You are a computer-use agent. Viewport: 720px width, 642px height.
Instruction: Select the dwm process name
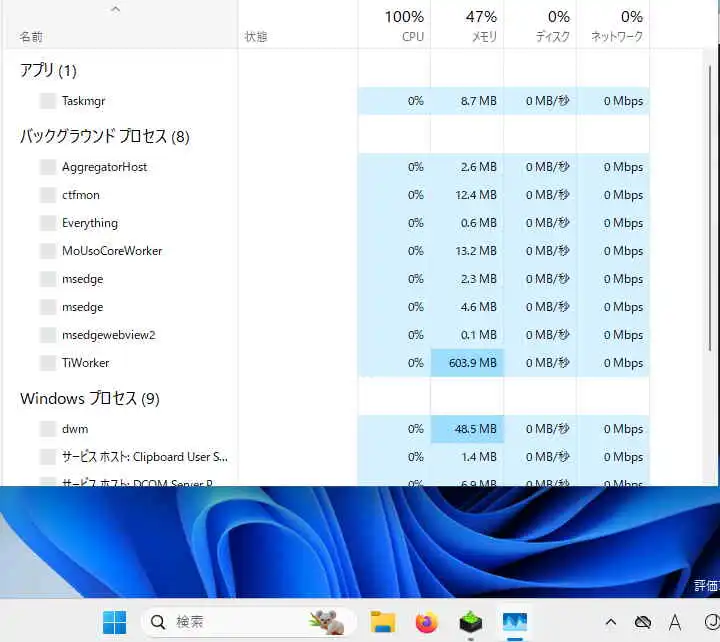pos(75,429)
